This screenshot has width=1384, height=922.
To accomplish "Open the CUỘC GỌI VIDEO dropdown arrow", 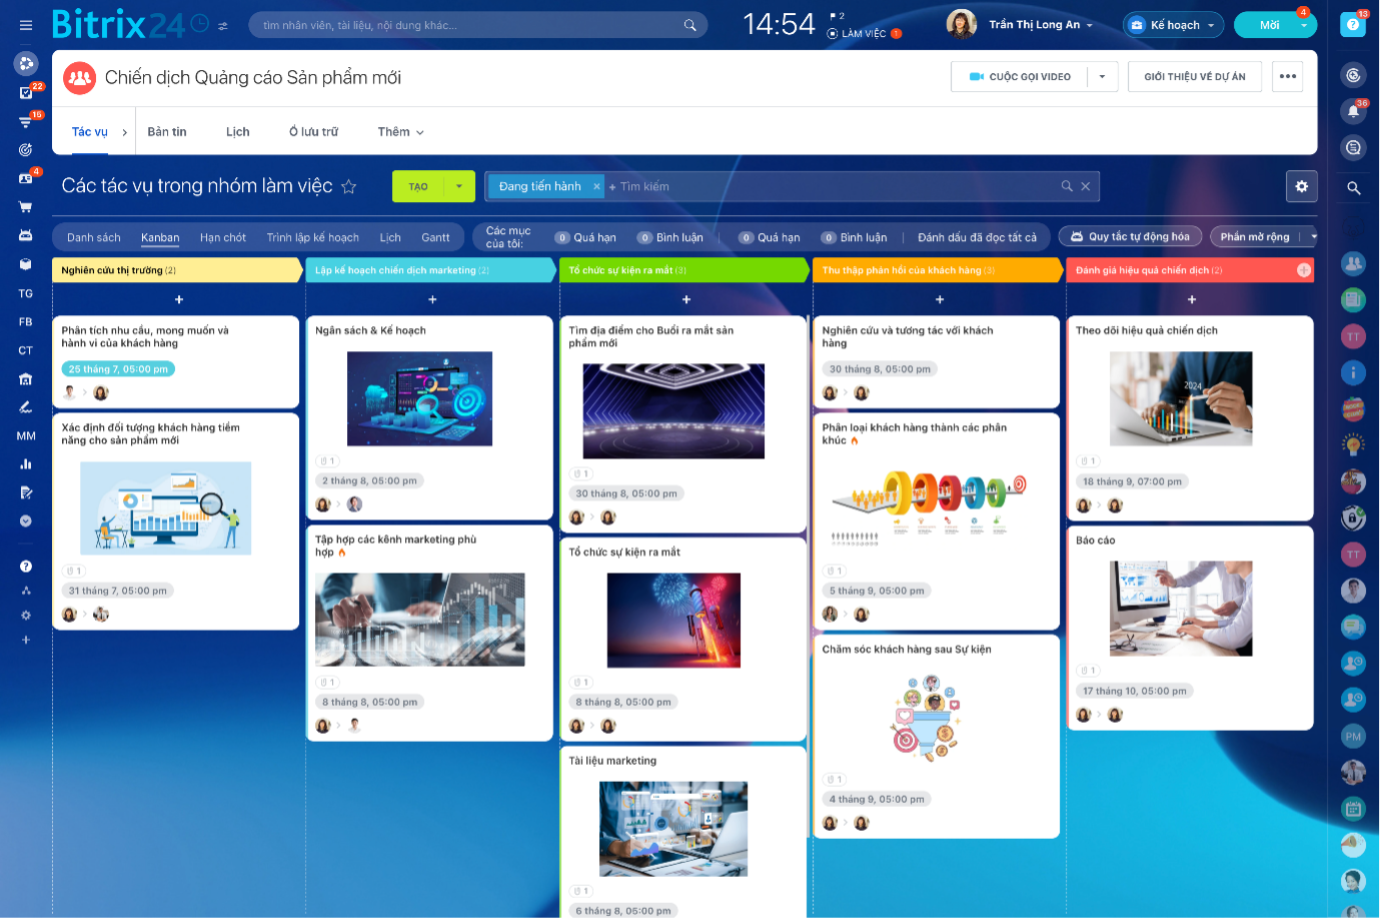I will coord(1102,77).
